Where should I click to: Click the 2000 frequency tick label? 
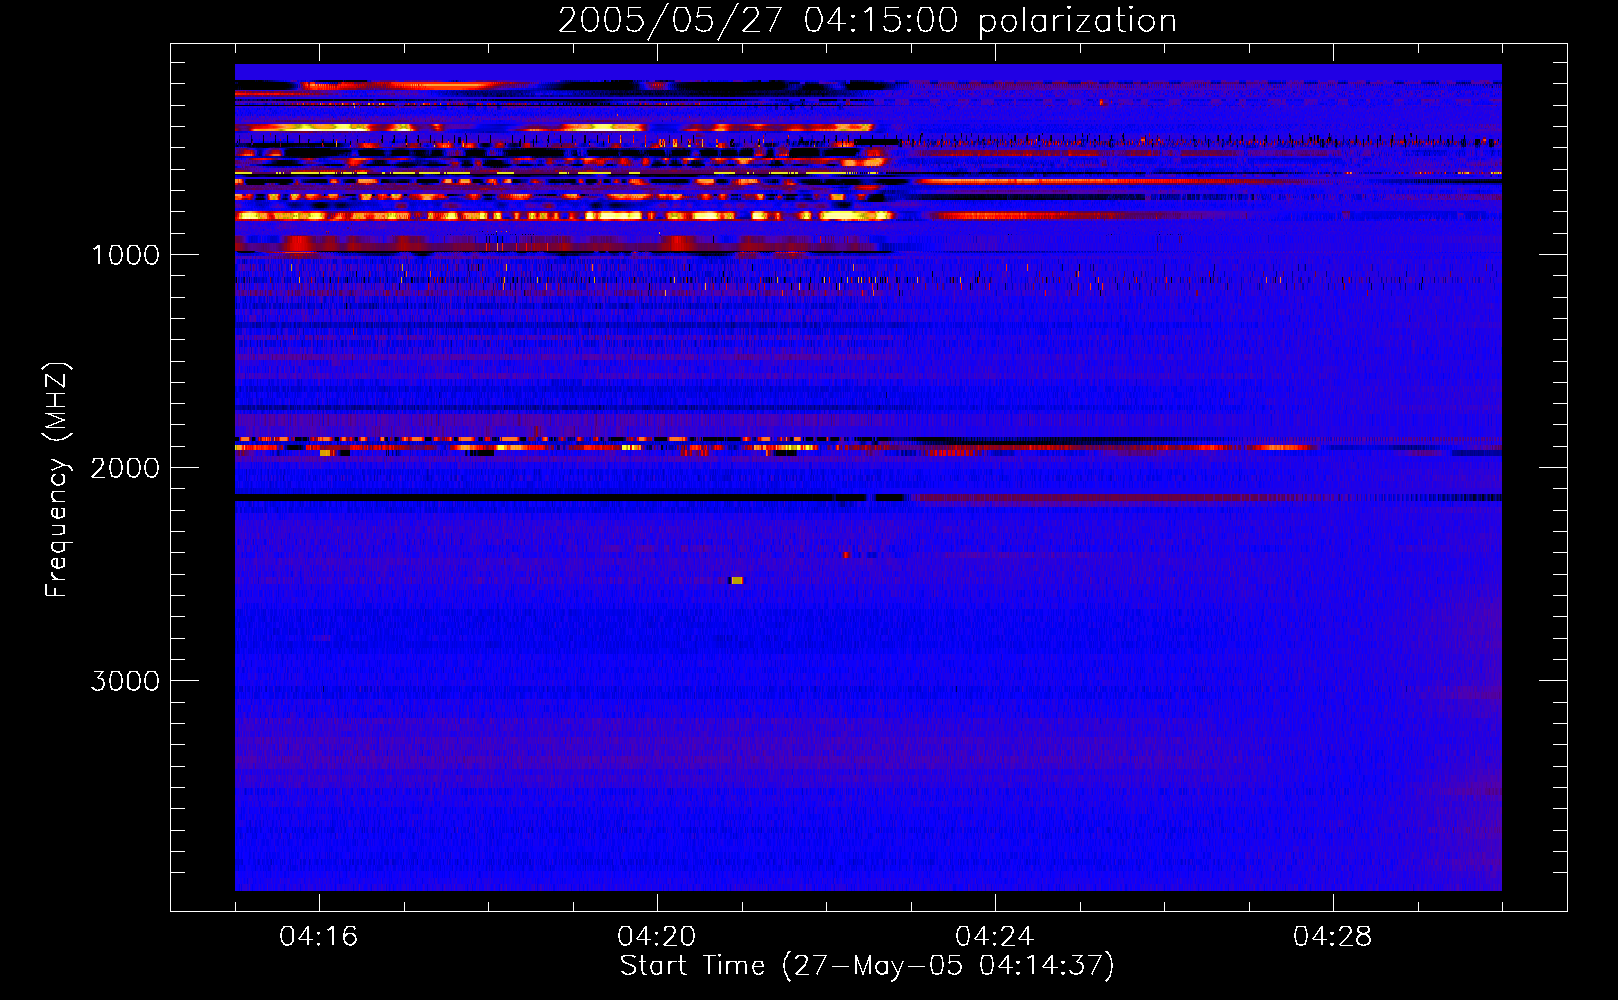click(125, 468)
